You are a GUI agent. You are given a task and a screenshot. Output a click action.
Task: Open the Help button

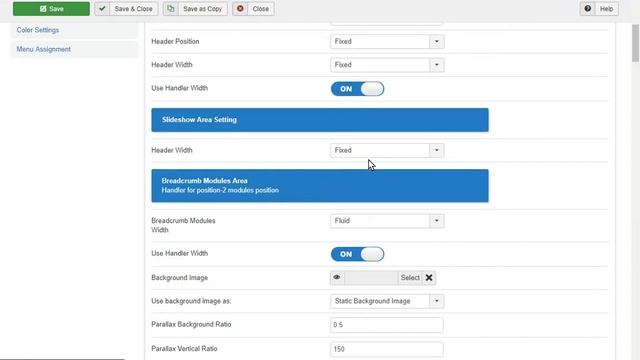click(599, 9)
